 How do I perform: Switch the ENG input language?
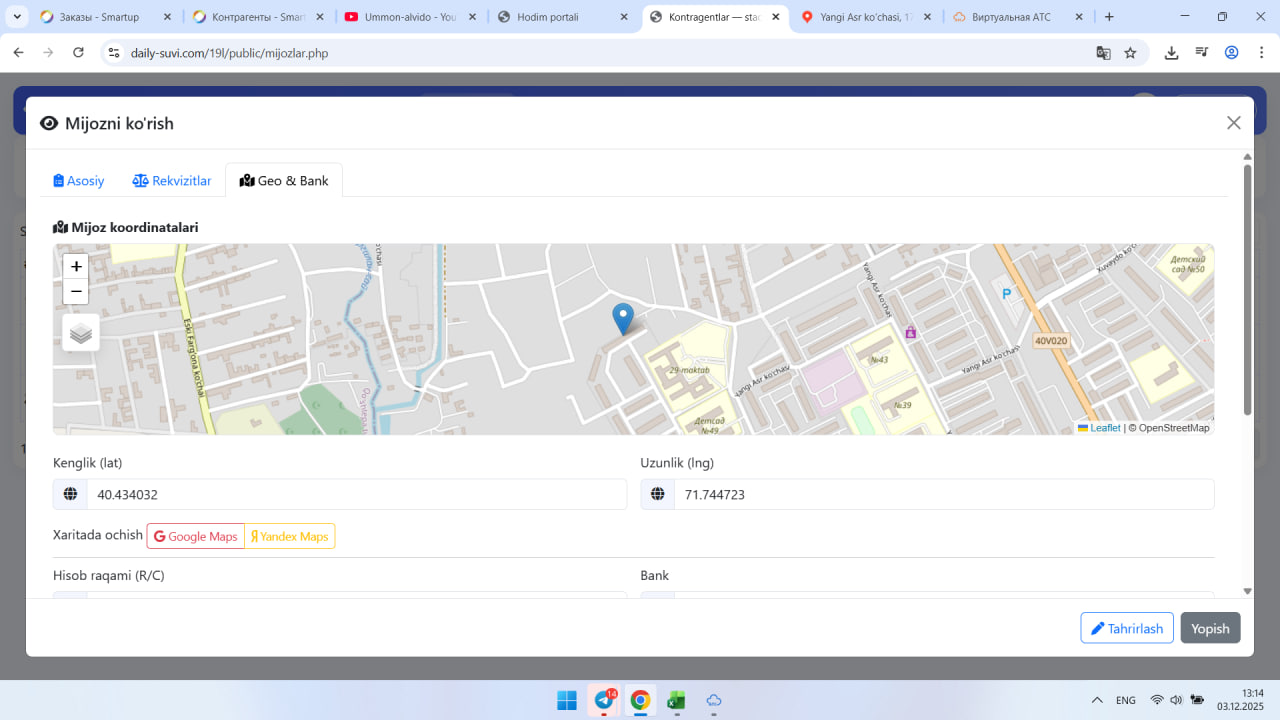1126,700
